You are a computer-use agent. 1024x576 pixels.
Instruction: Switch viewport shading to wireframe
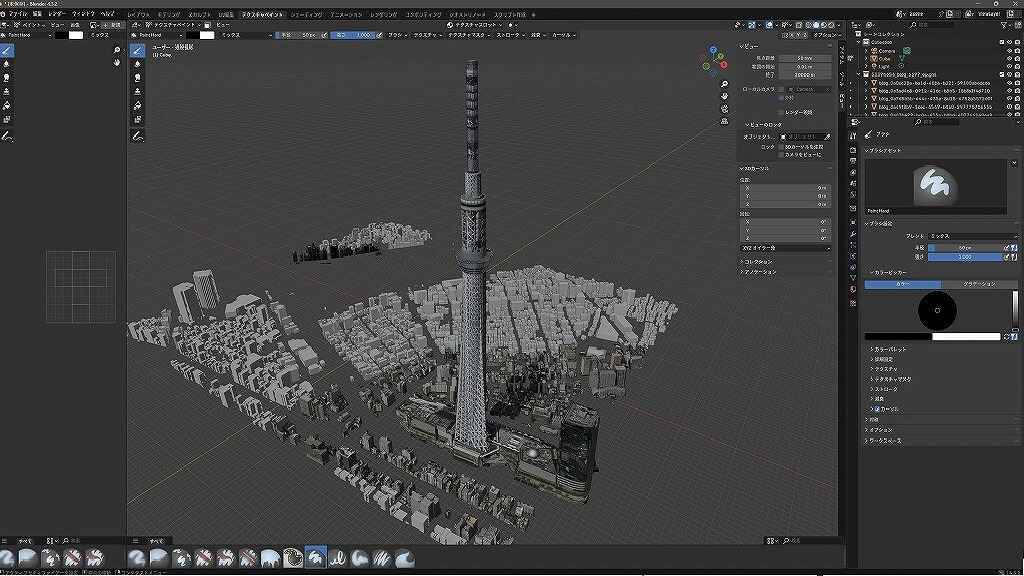point(808,25)
